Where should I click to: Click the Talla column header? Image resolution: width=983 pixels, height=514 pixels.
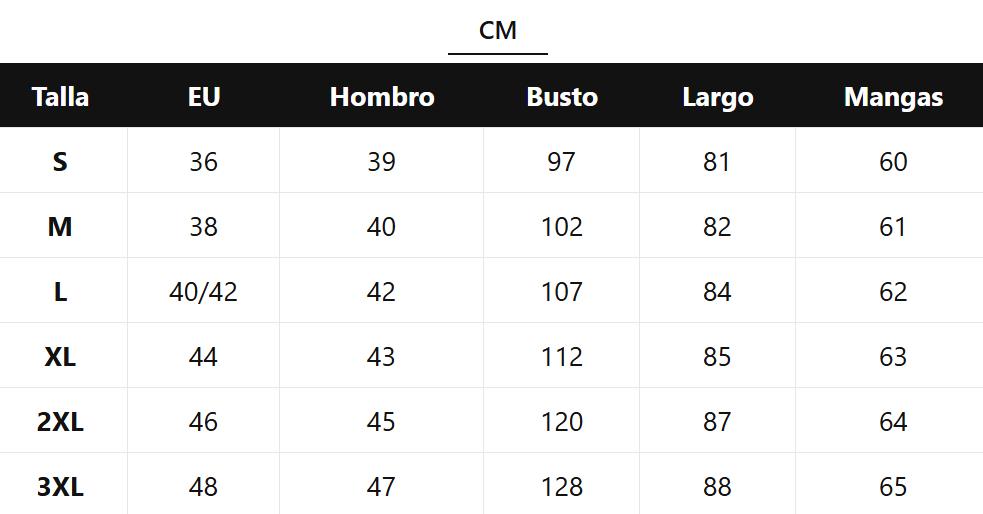click(x=60, y=97)
